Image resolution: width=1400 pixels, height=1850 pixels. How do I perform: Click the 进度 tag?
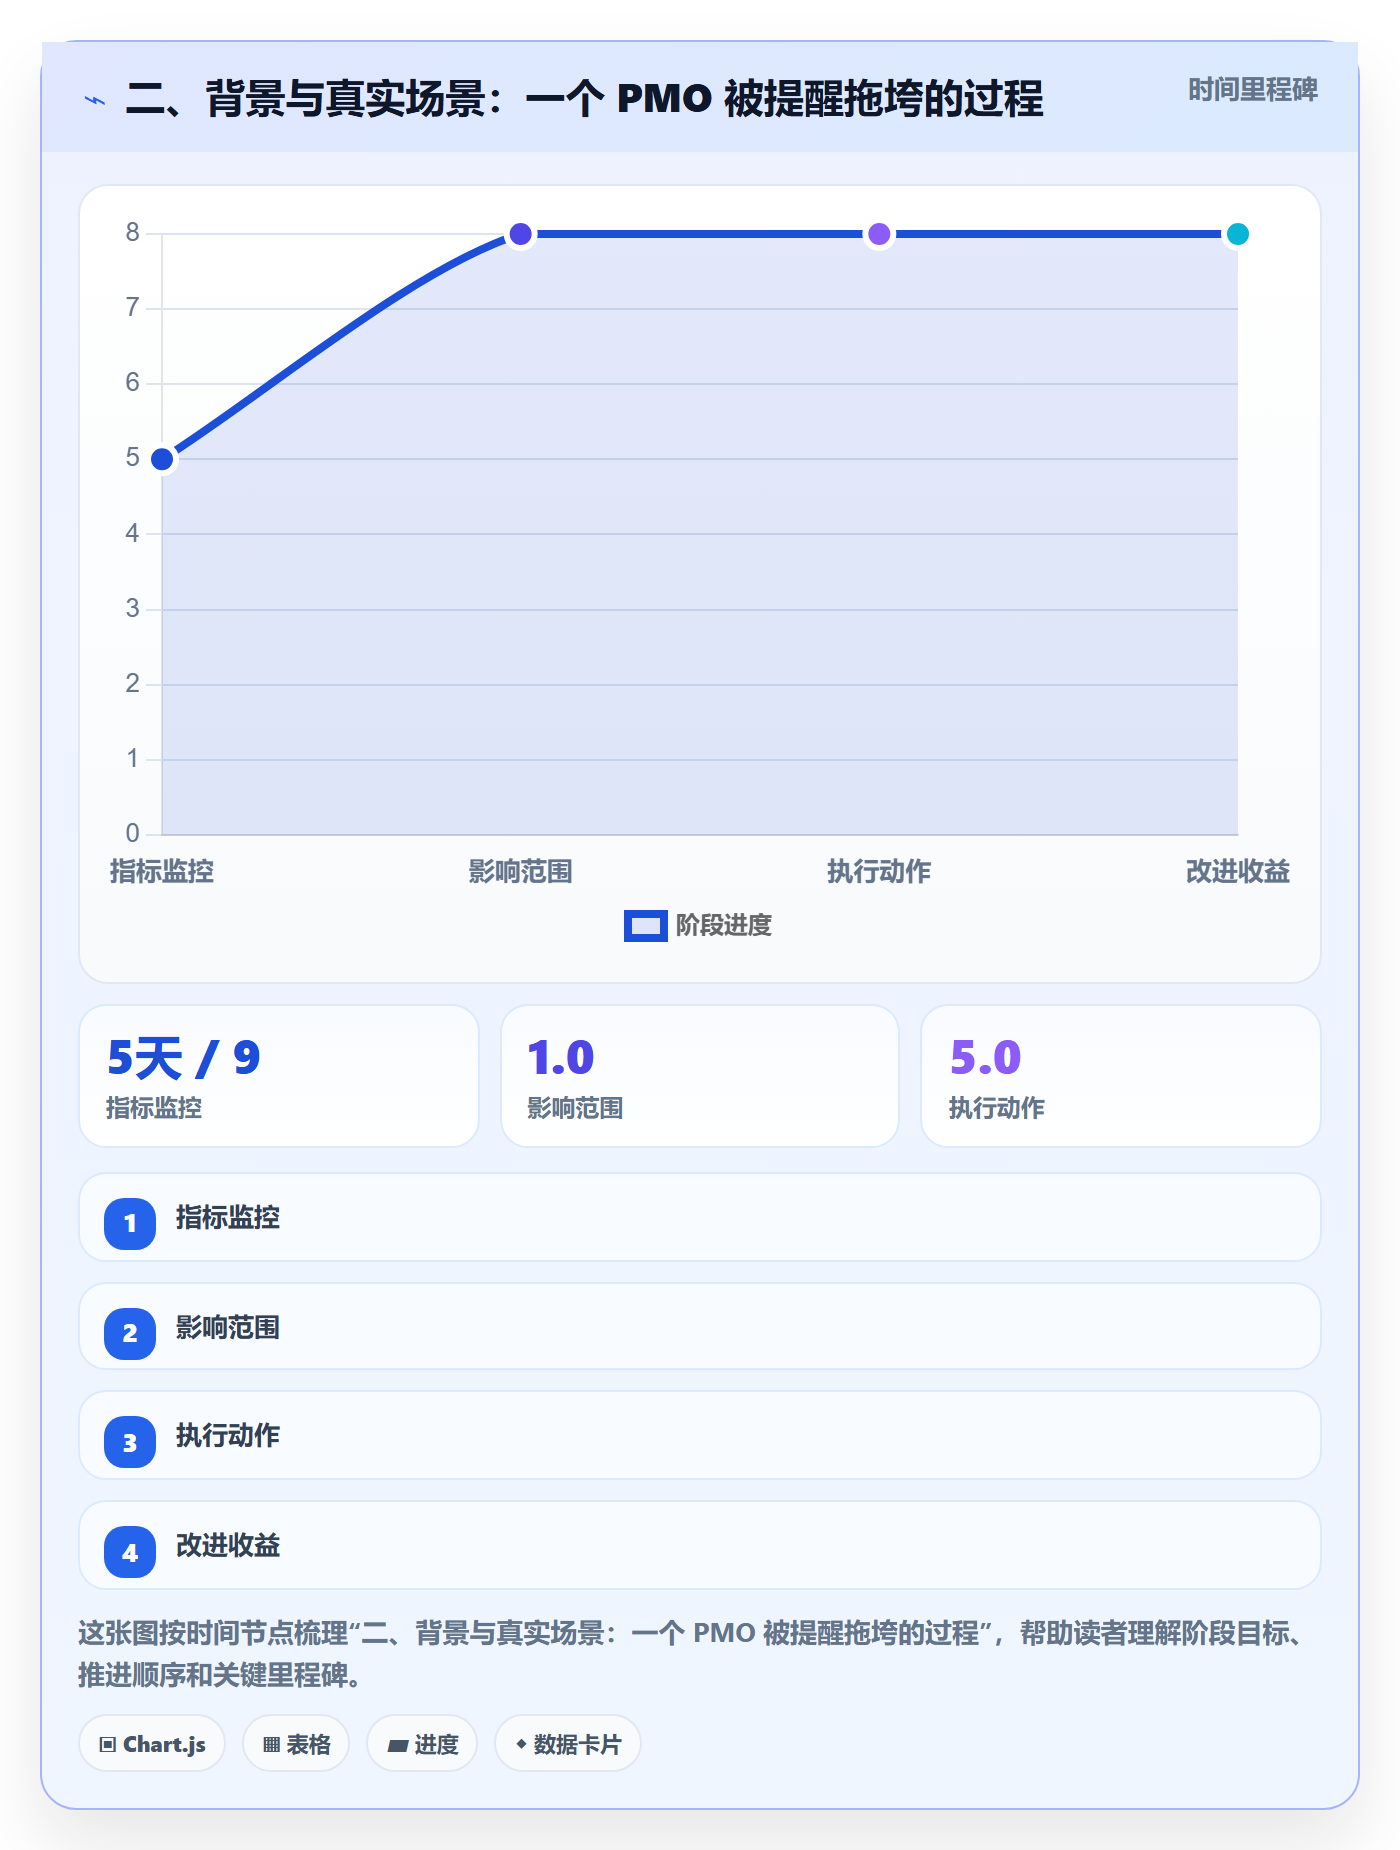click(x=422, y=1744)
